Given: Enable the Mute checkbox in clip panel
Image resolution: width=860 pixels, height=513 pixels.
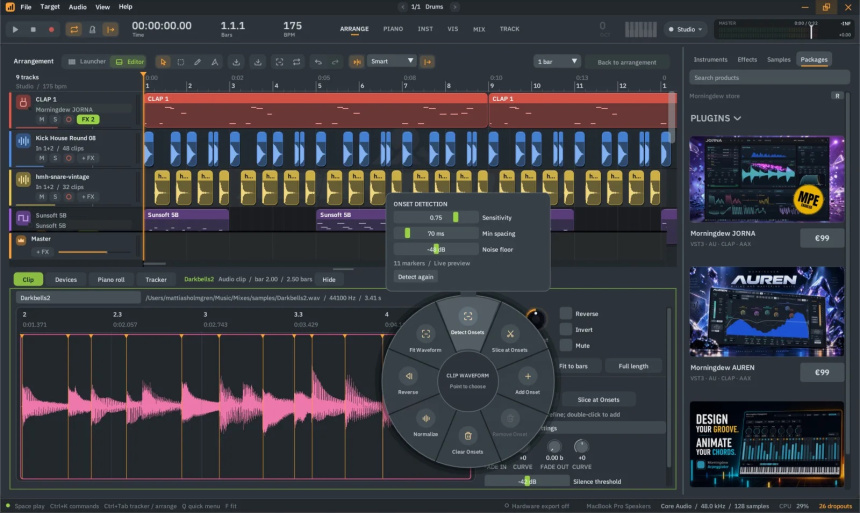Looking at the screenshot, I should tap(565, 345).
